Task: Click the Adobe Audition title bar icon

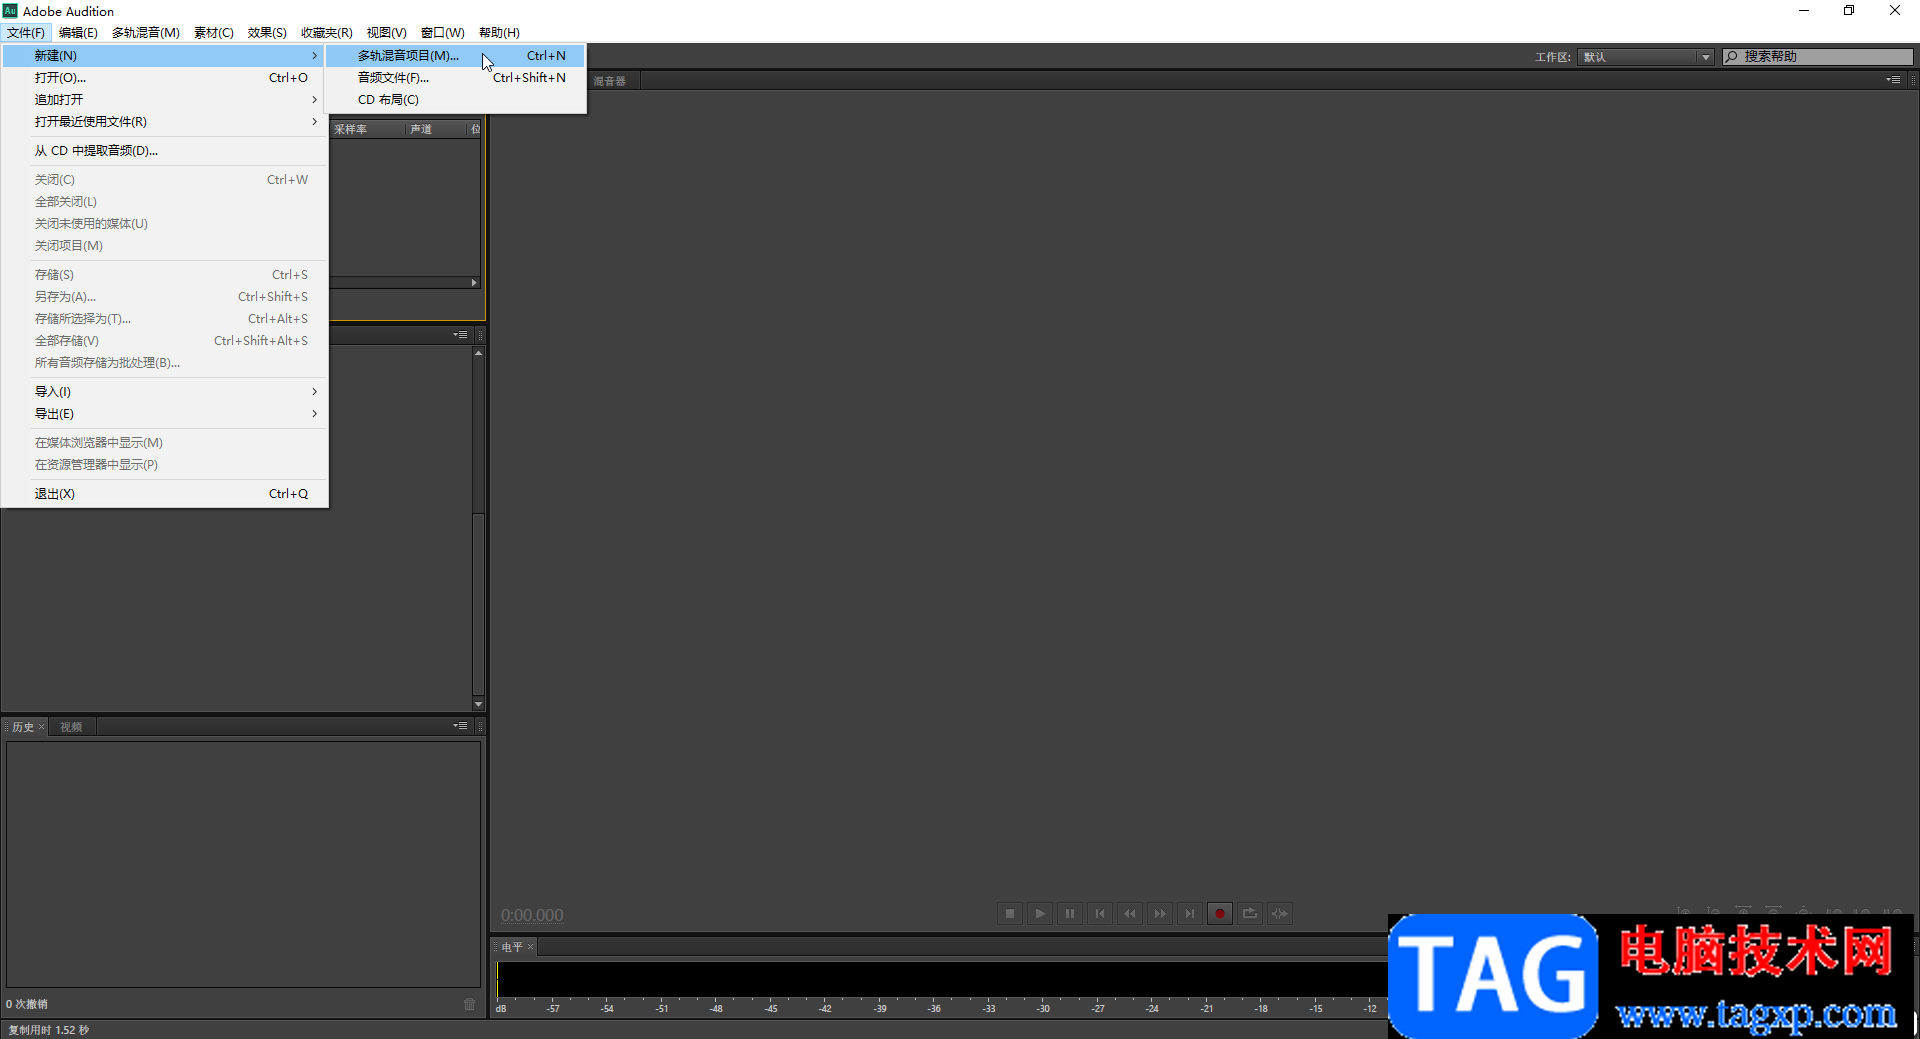Action: (10, 11)
